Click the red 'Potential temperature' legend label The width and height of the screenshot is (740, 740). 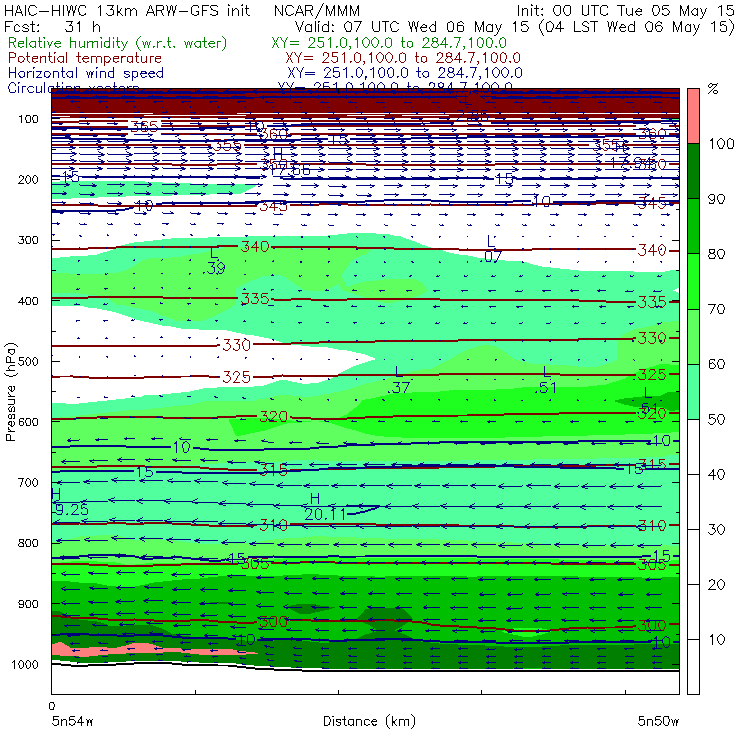(x=85, y=58)
